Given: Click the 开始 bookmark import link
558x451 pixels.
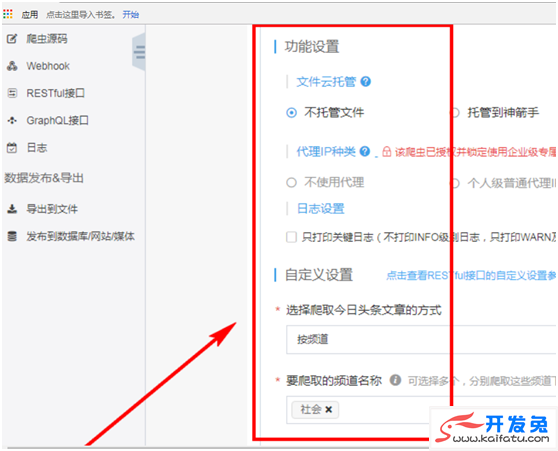Looking at the screenshot, I should coord(131,15).
